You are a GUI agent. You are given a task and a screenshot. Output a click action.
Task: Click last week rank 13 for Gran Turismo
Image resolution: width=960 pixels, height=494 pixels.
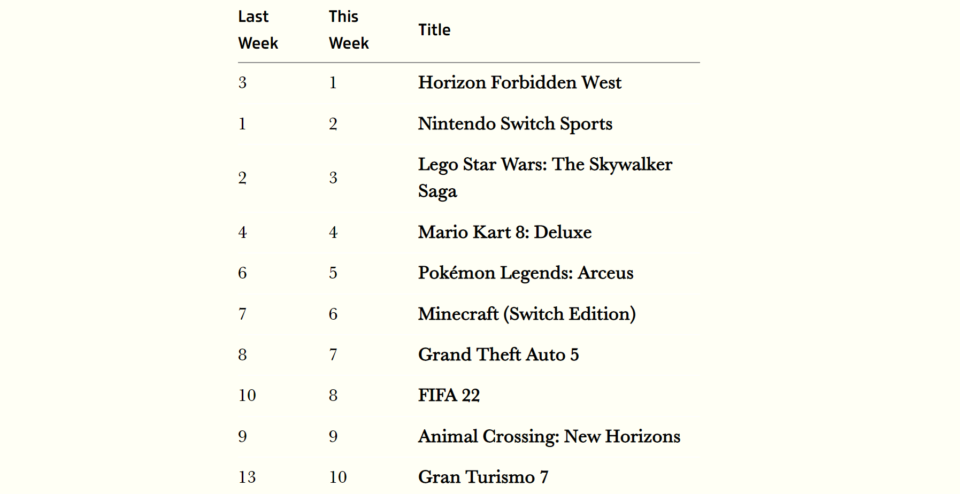(x=247, y=477)
